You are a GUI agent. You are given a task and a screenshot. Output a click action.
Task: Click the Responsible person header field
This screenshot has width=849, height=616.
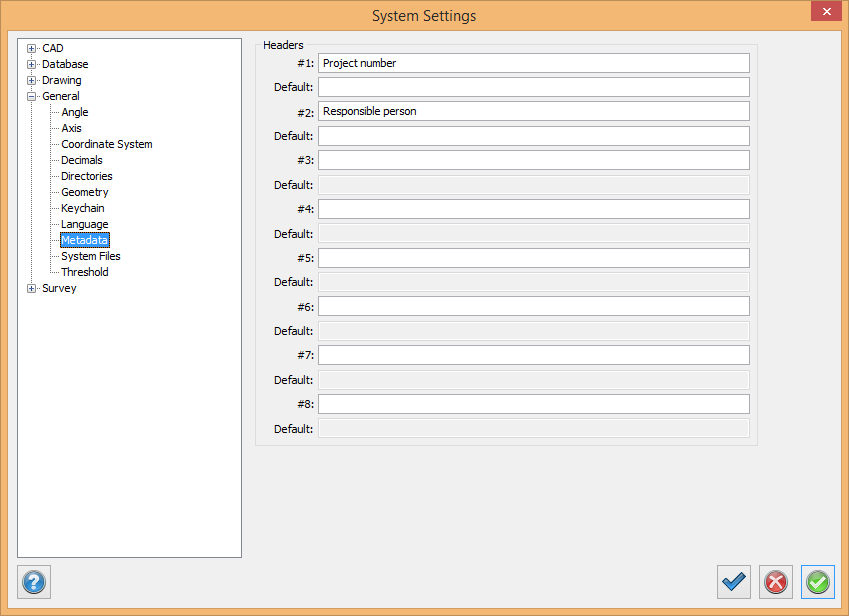pos(533,111)
